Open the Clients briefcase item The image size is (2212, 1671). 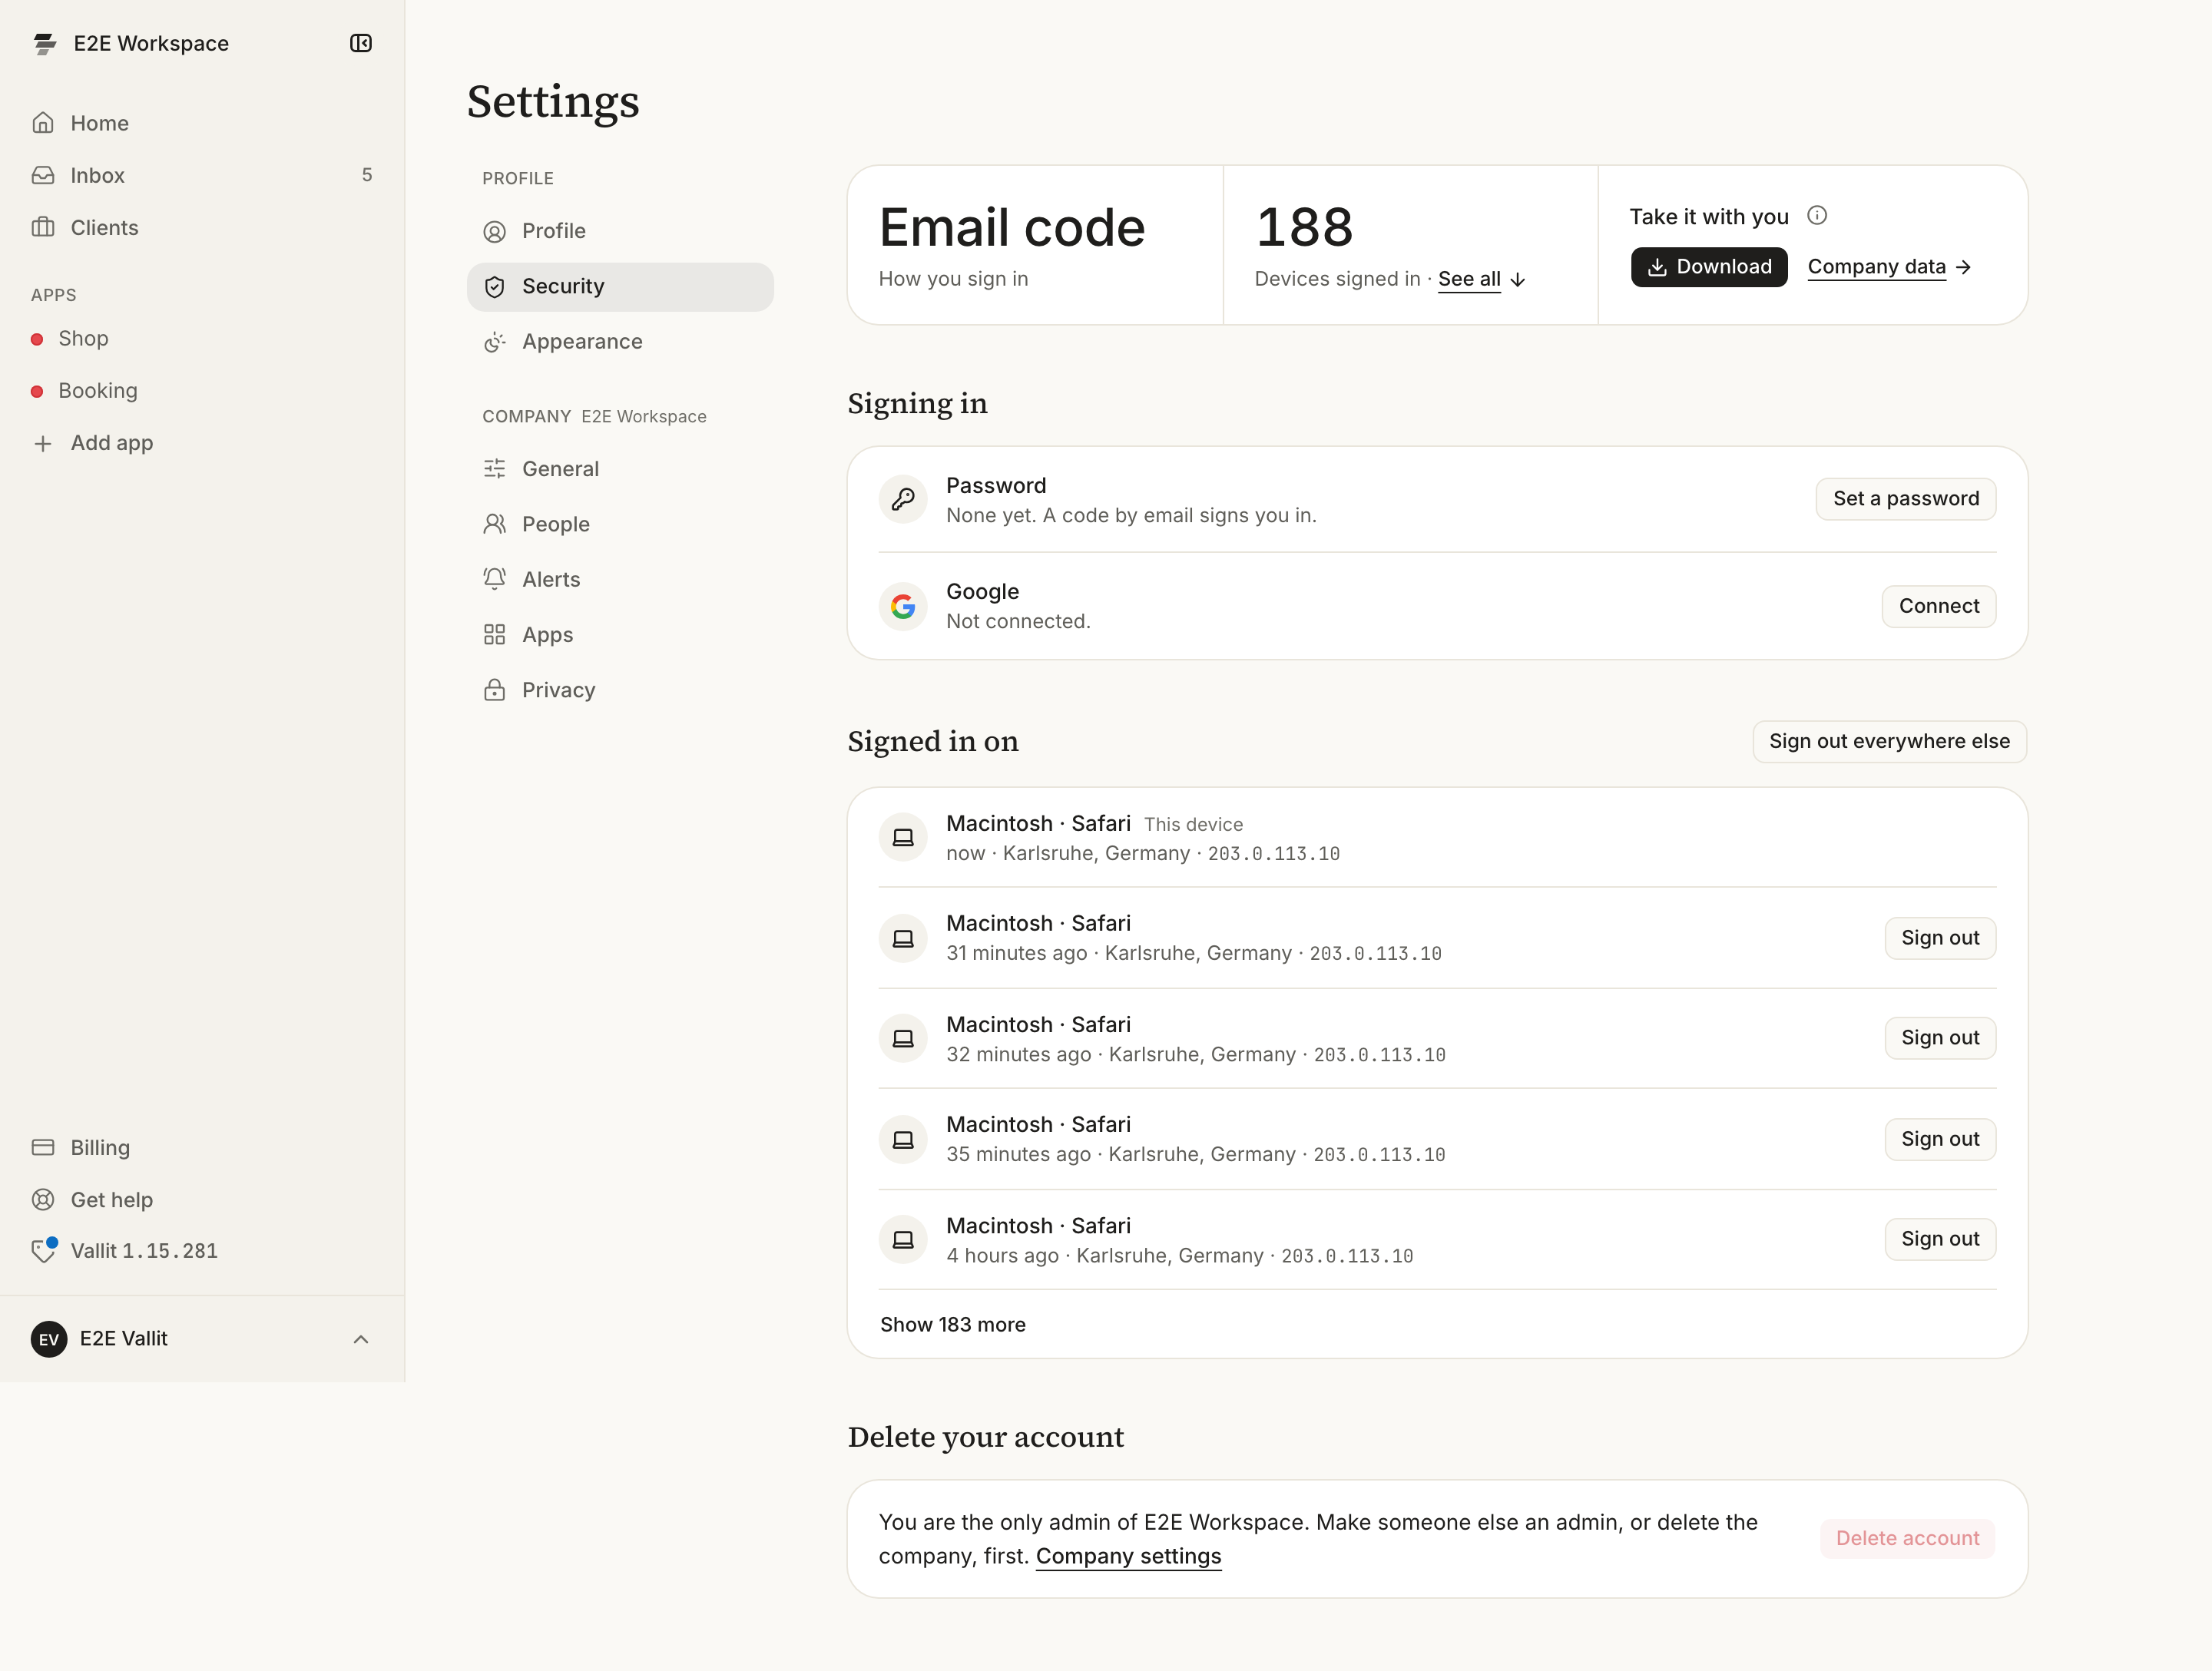(x=202, y=227)
